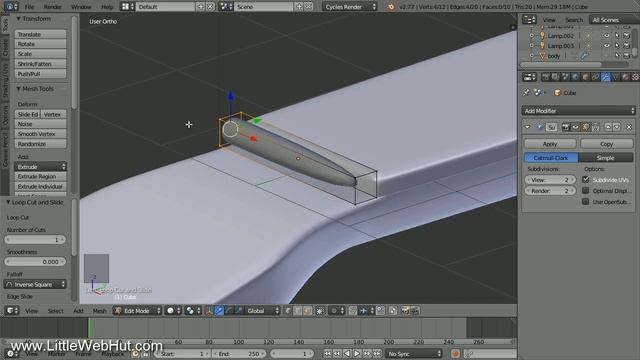Select the scale manipulator icon in 3D header
Viewport: 640px width, 360px height.
(239, 311)
